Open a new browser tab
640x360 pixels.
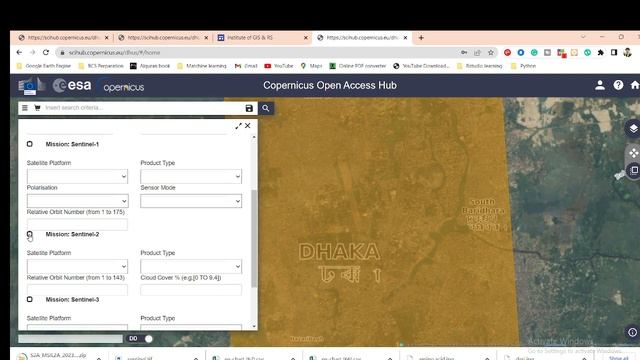421,38
